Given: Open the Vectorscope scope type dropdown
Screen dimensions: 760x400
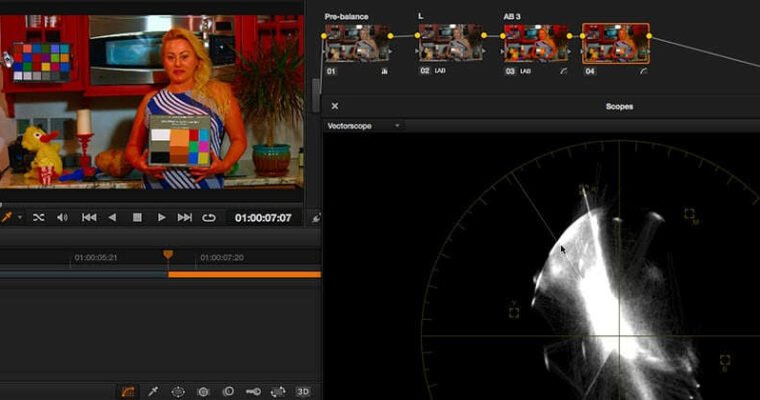Looking at the screenshot, I should [x=364, y=126].
